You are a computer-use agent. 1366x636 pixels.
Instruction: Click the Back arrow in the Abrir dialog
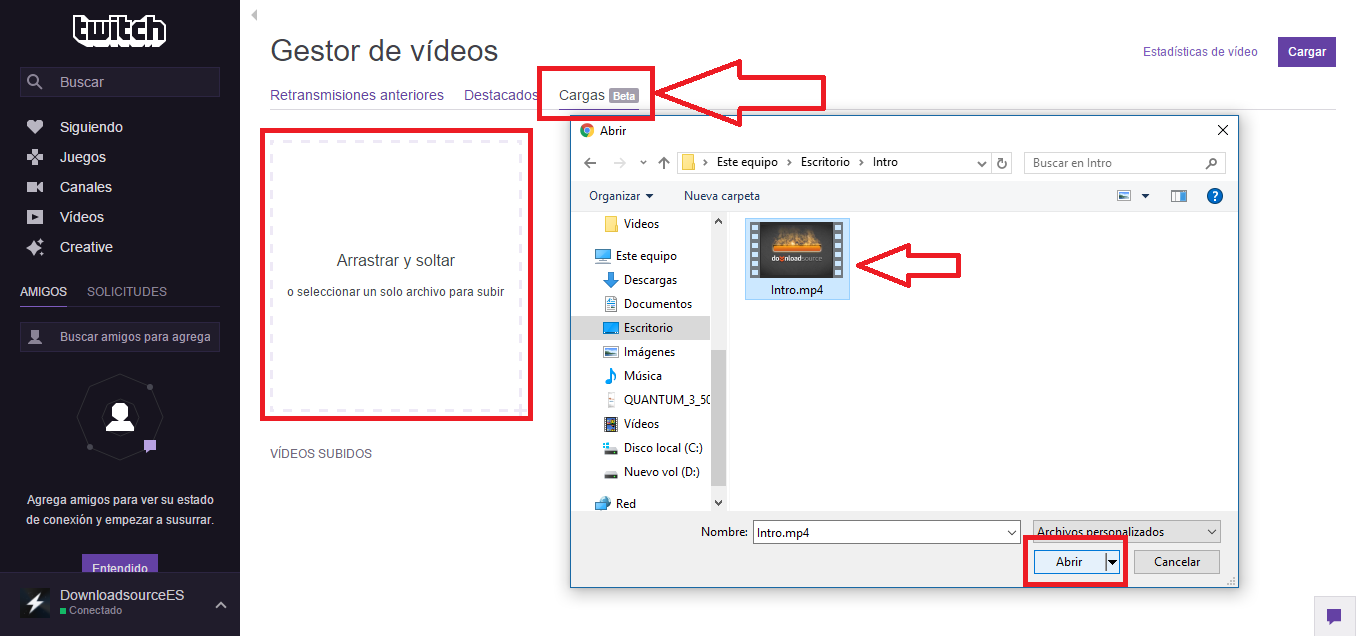(590, 163)
